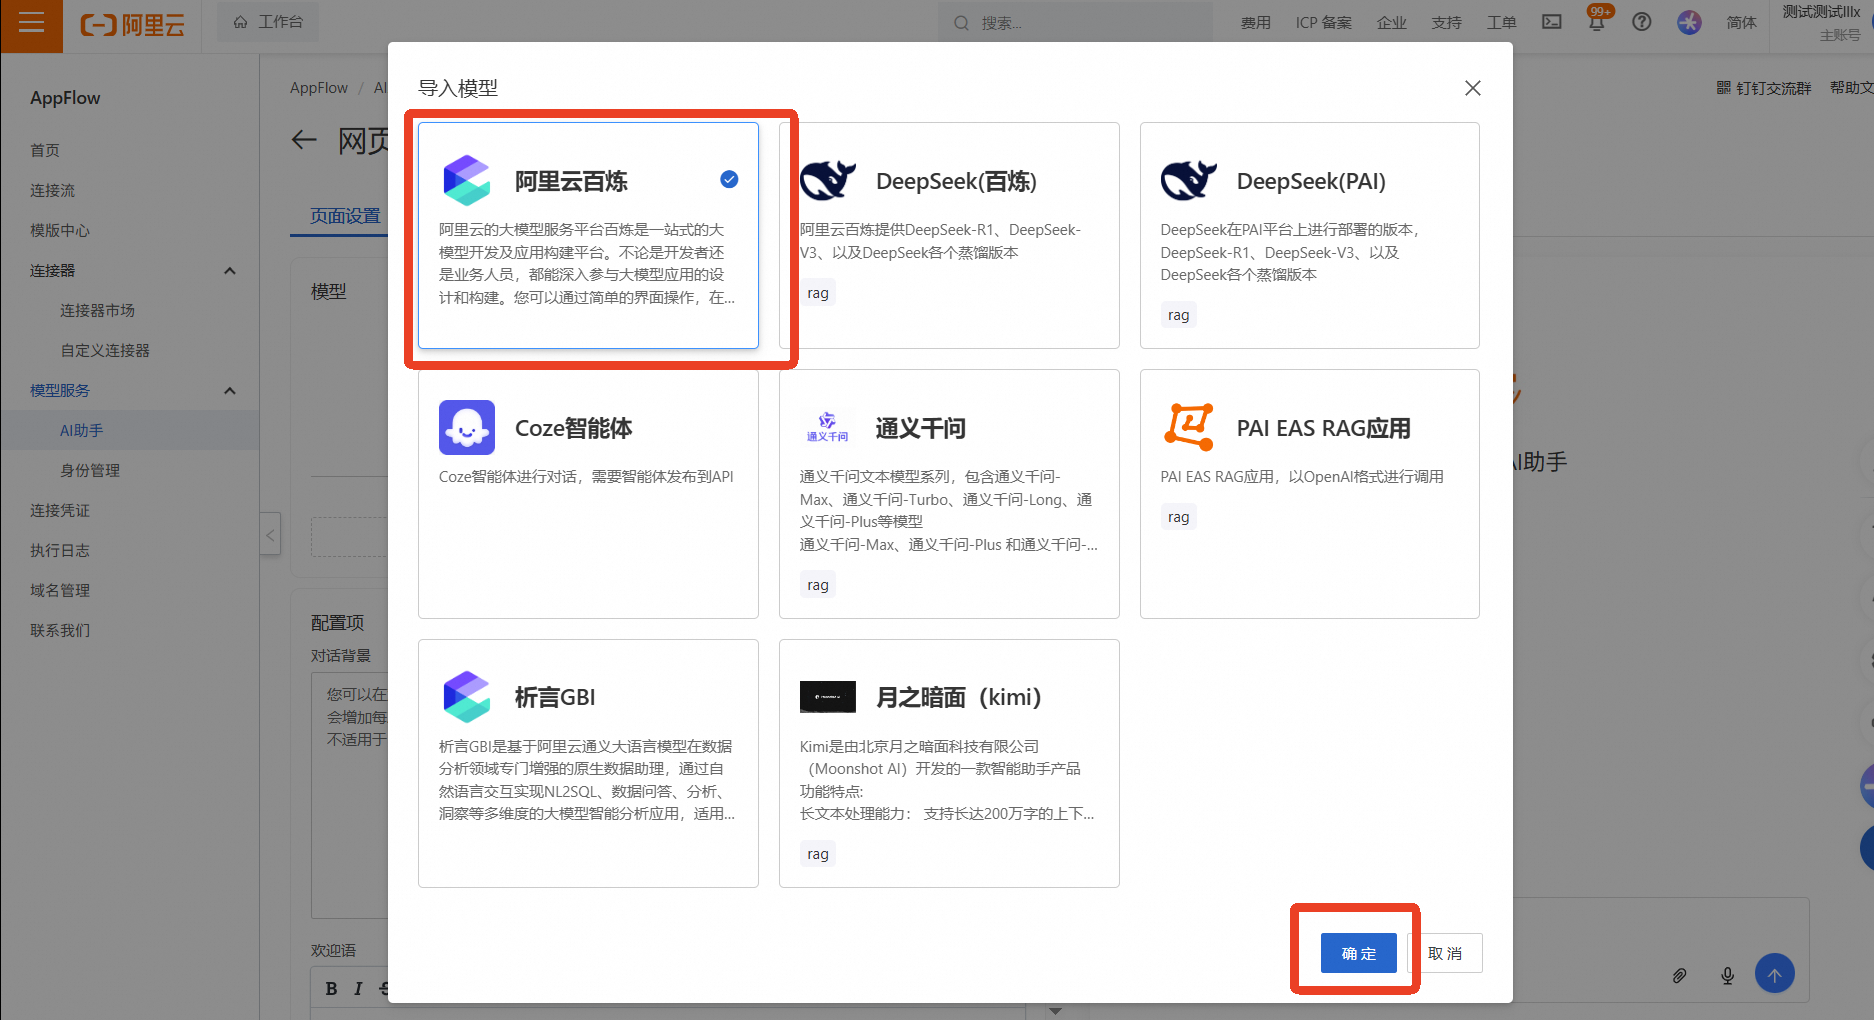1874x1020 pixels.
Task: Switch to the 页面设置 tab
Action: (345, 216)
